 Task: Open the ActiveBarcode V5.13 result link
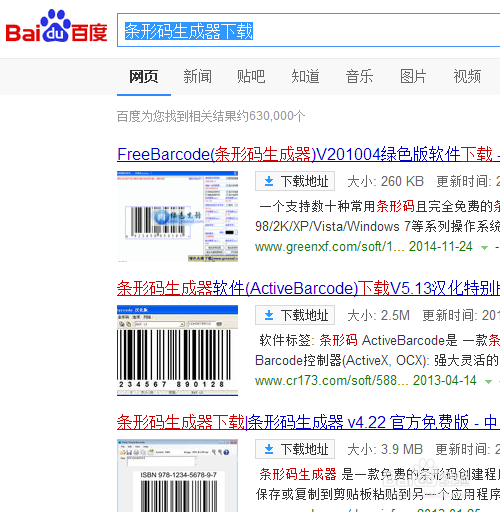308,289
